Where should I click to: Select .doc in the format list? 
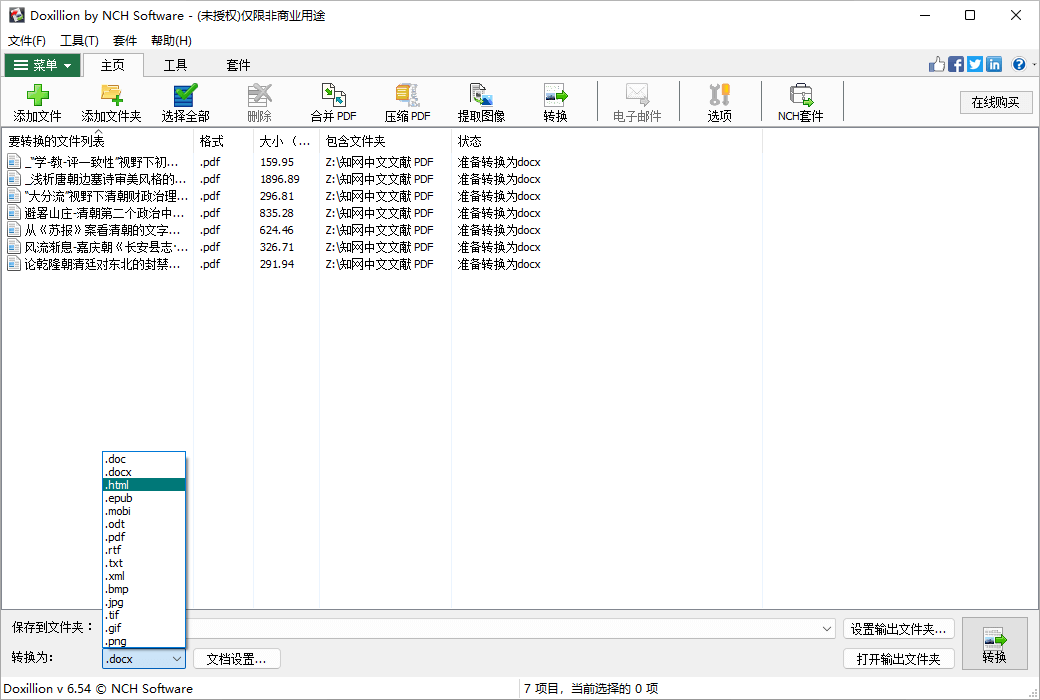[x=144, y=459]
